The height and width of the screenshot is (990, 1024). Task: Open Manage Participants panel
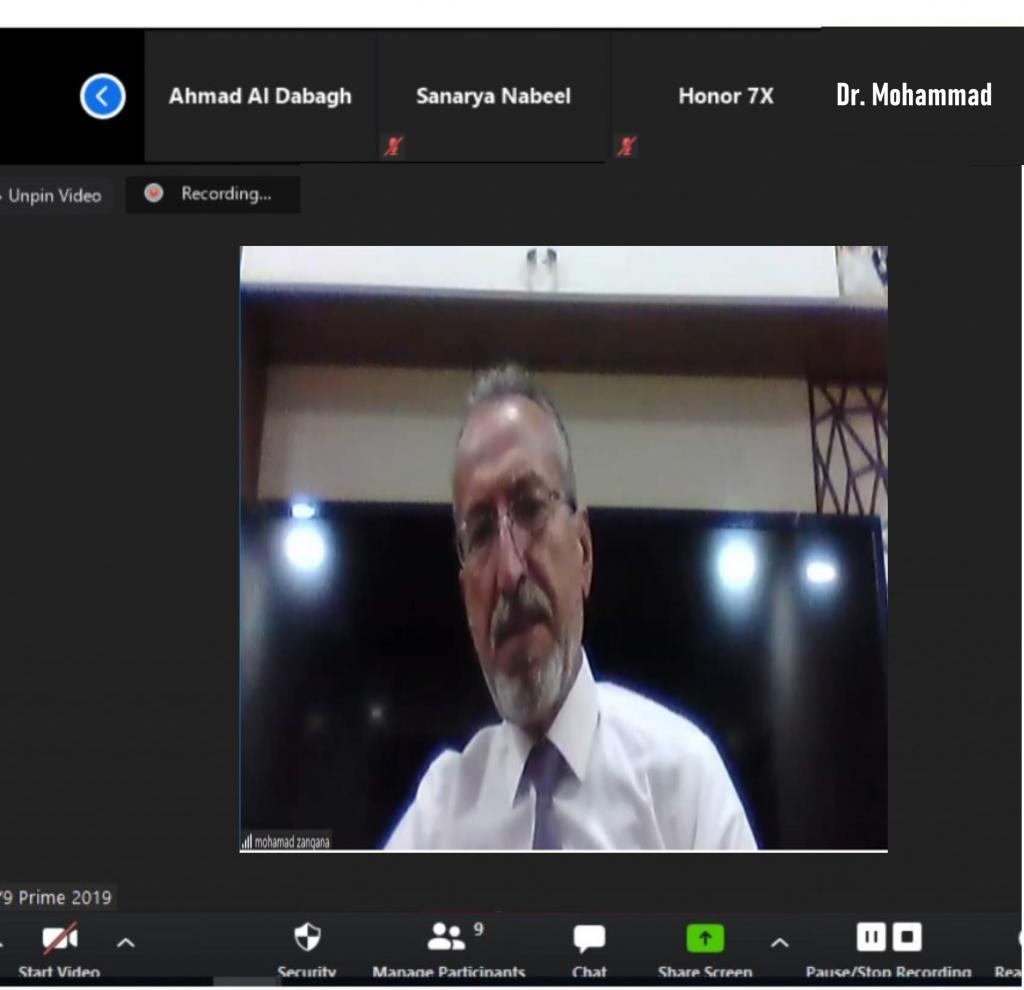tap(447, 937)
